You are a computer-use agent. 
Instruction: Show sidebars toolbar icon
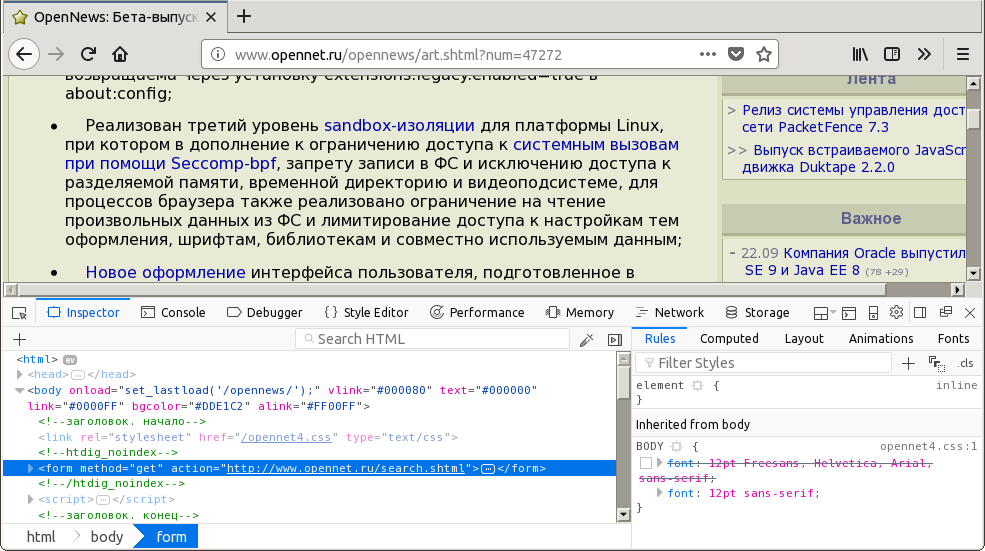(x=891, y=55)
